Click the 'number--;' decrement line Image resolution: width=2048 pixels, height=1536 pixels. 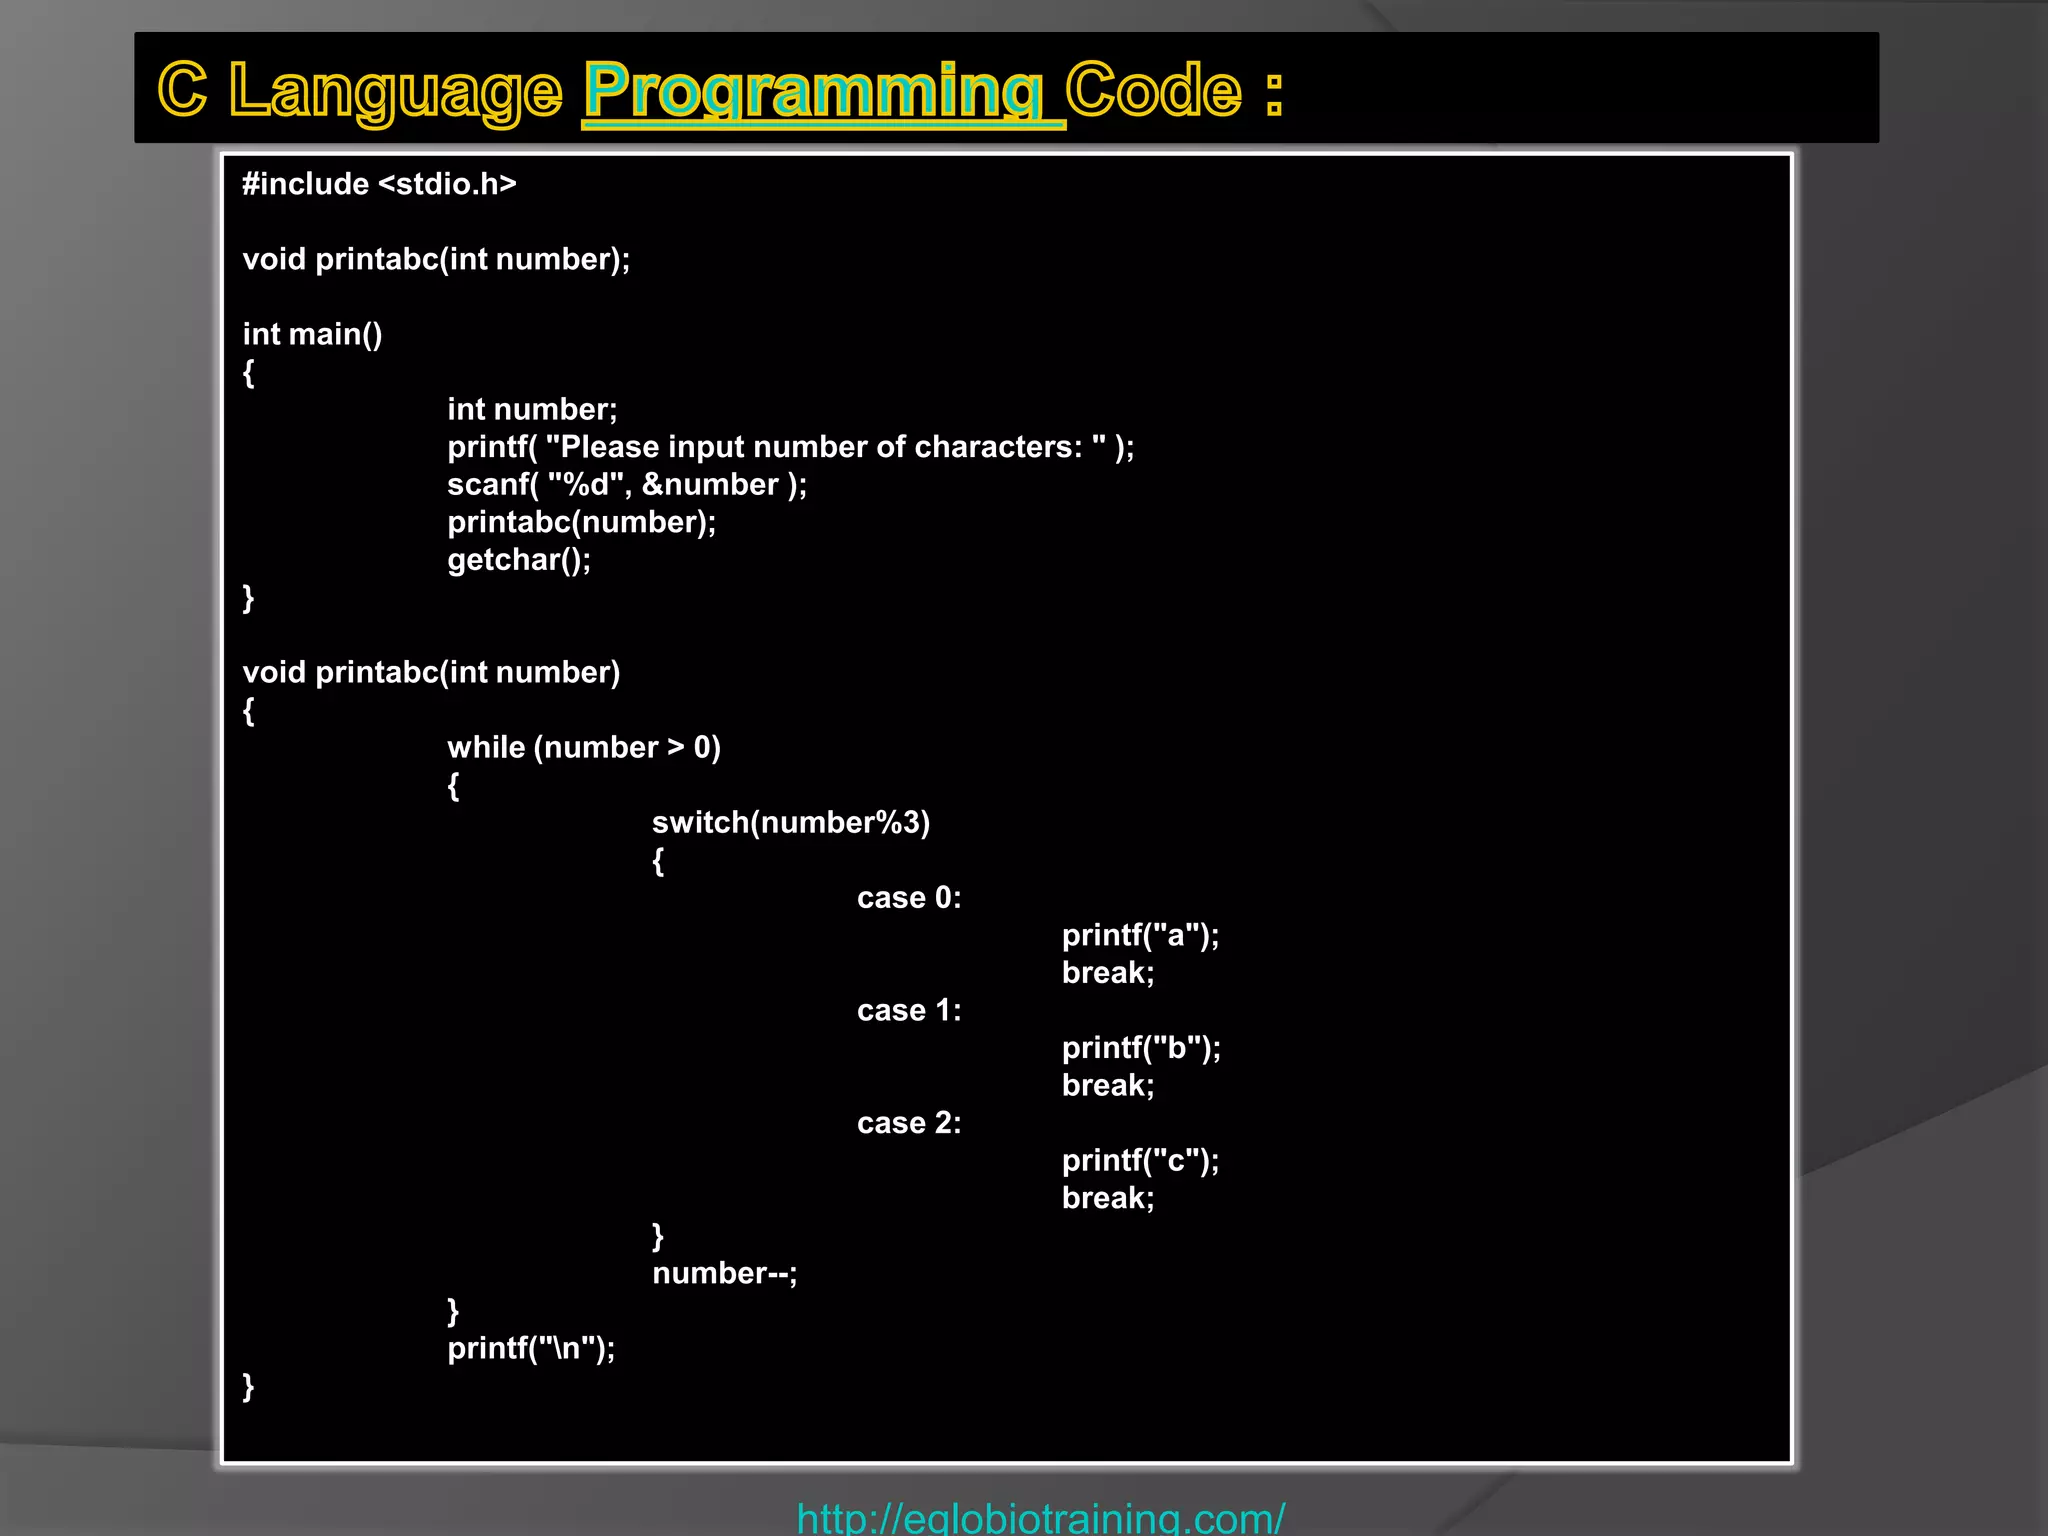coord(725,1273)
